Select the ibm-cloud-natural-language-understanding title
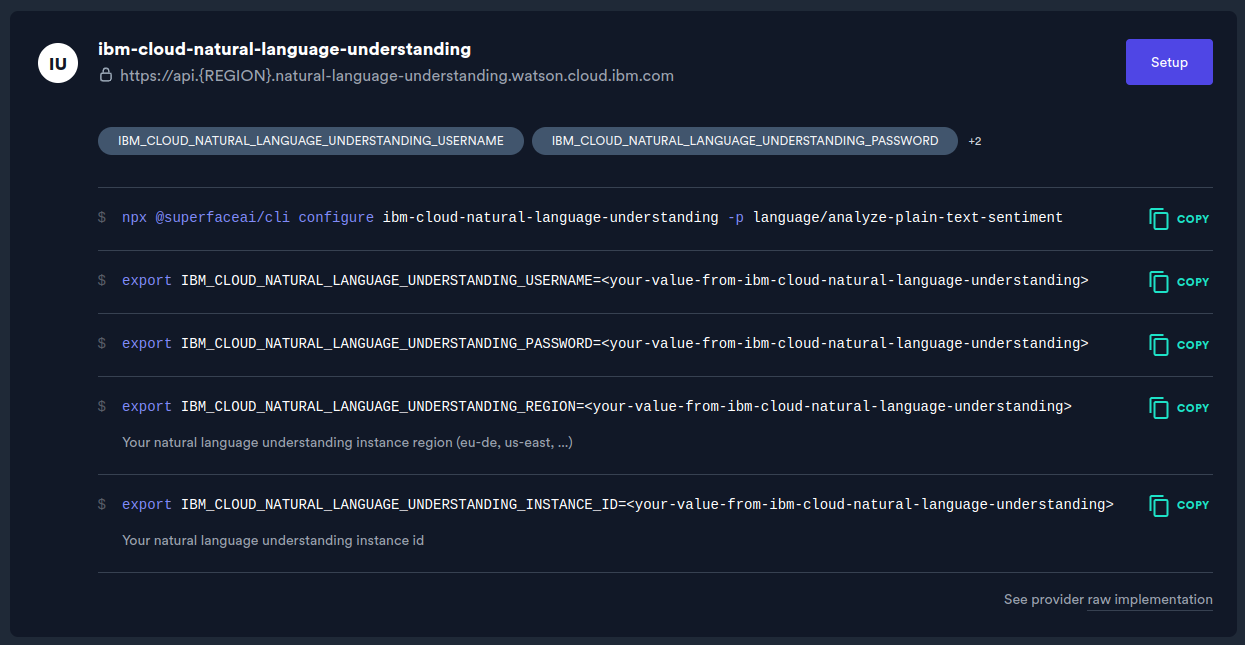The height and width of the screenshot is (645, 1245). (x=284, y=48)
